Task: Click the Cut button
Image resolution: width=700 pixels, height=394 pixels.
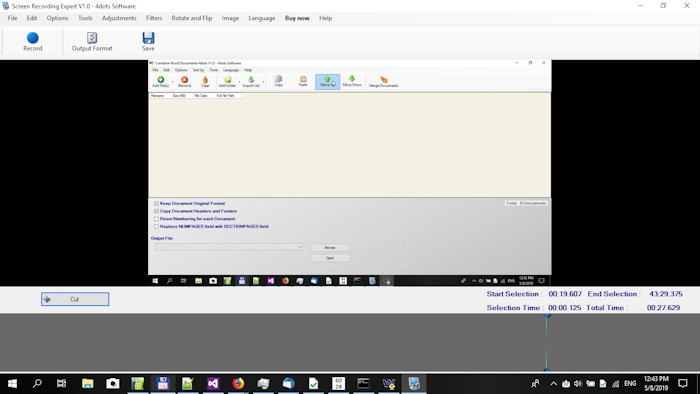Action: 75,299
